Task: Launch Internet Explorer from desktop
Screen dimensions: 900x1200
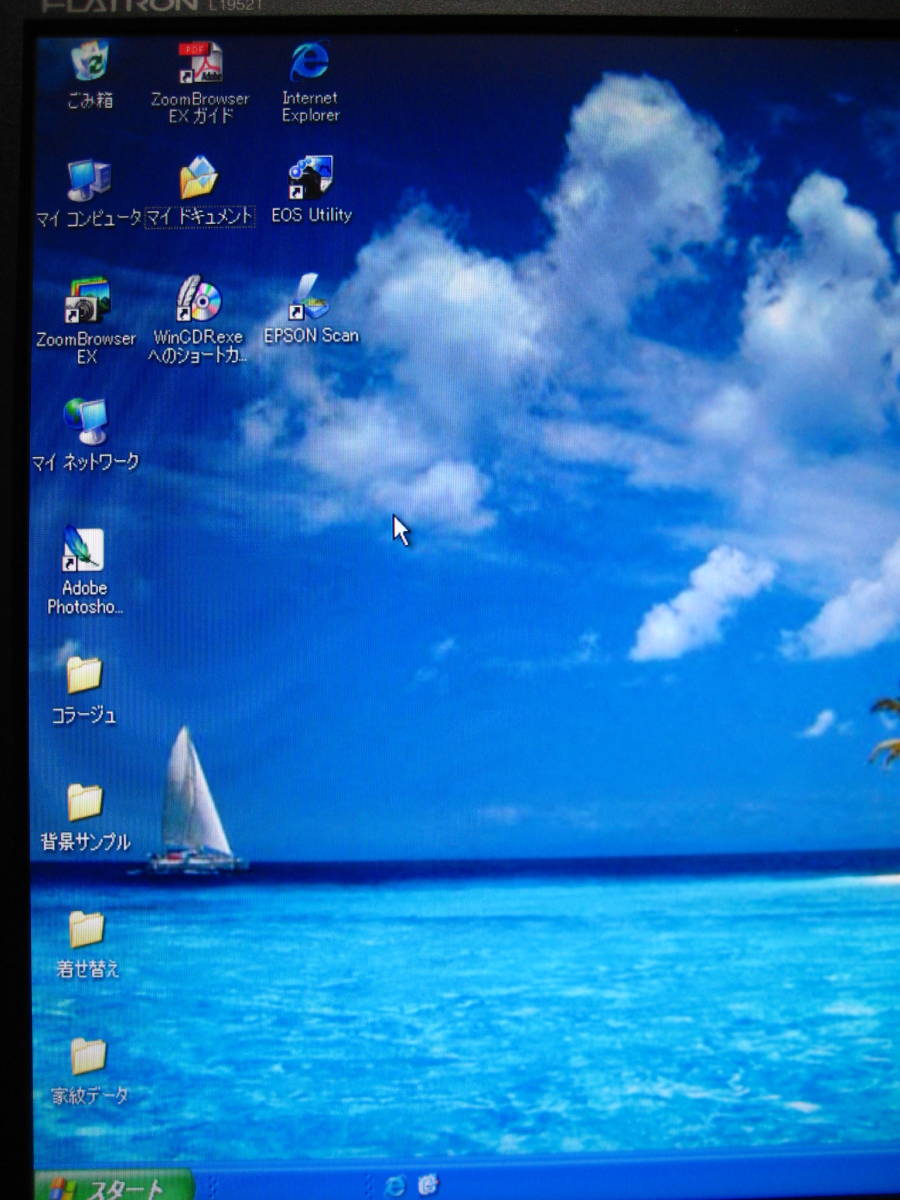Action: (309, 62)
